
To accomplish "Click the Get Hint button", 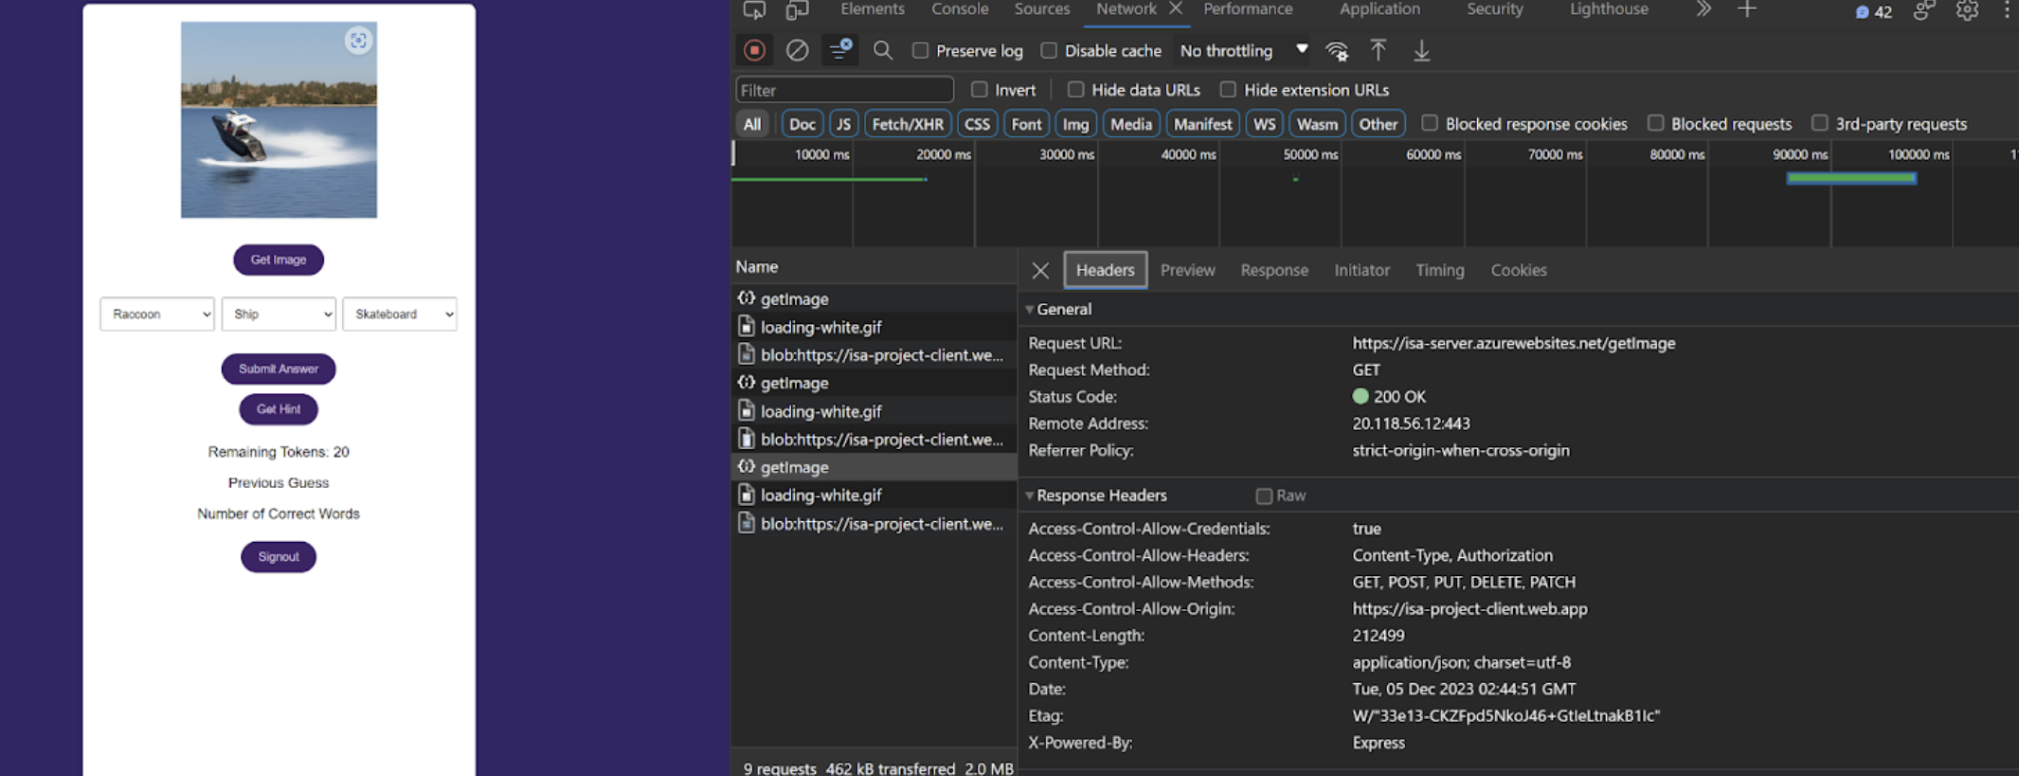I will click(x=278, y=409).
